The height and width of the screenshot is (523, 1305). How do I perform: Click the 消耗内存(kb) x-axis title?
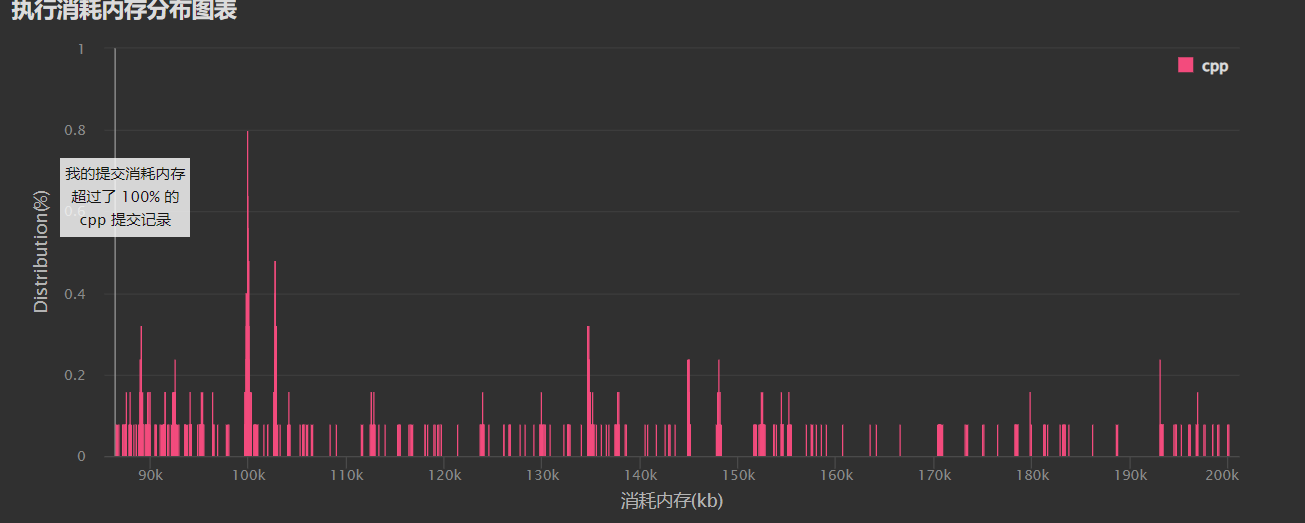tap(671, 501)
